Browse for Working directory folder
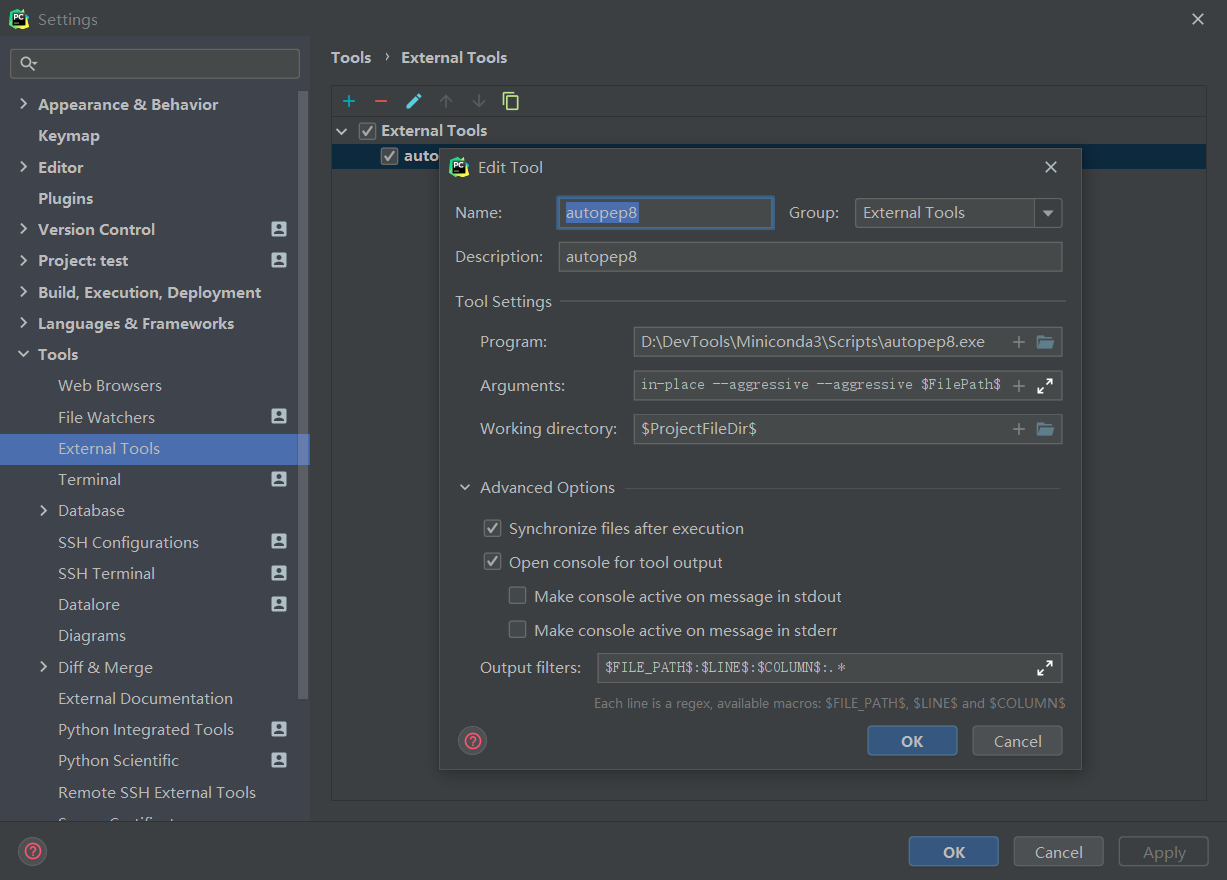The image size is (1227, 880). [x=1045, y=429]
